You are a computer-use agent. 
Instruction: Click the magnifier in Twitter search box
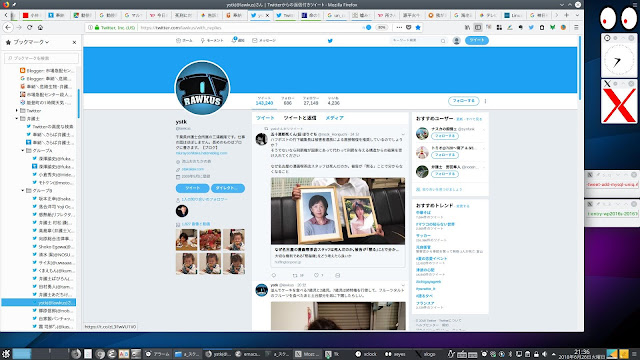pos(443,40)
